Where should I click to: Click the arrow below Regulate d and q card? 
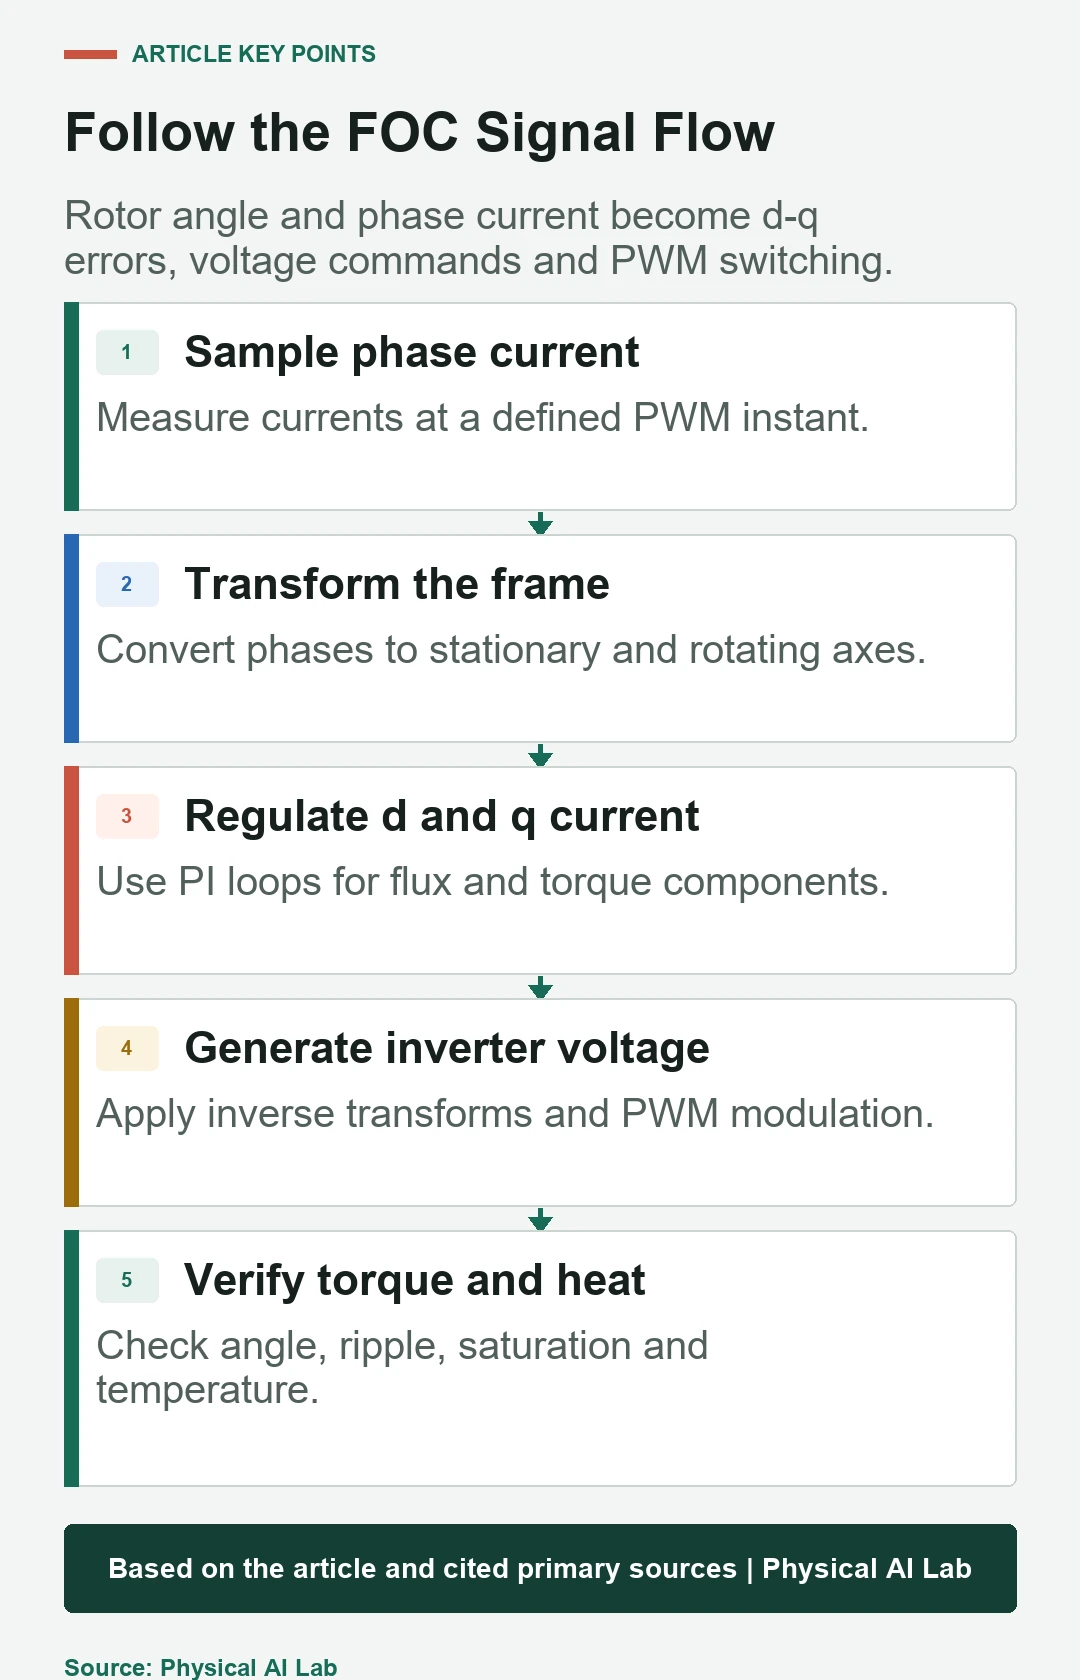click(x=540, y=987)
